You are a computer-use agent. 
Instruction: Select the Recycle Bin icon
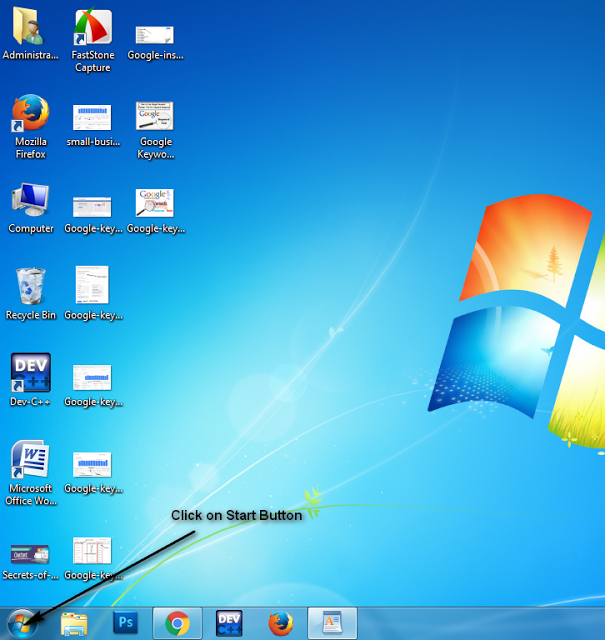[31, 294]
